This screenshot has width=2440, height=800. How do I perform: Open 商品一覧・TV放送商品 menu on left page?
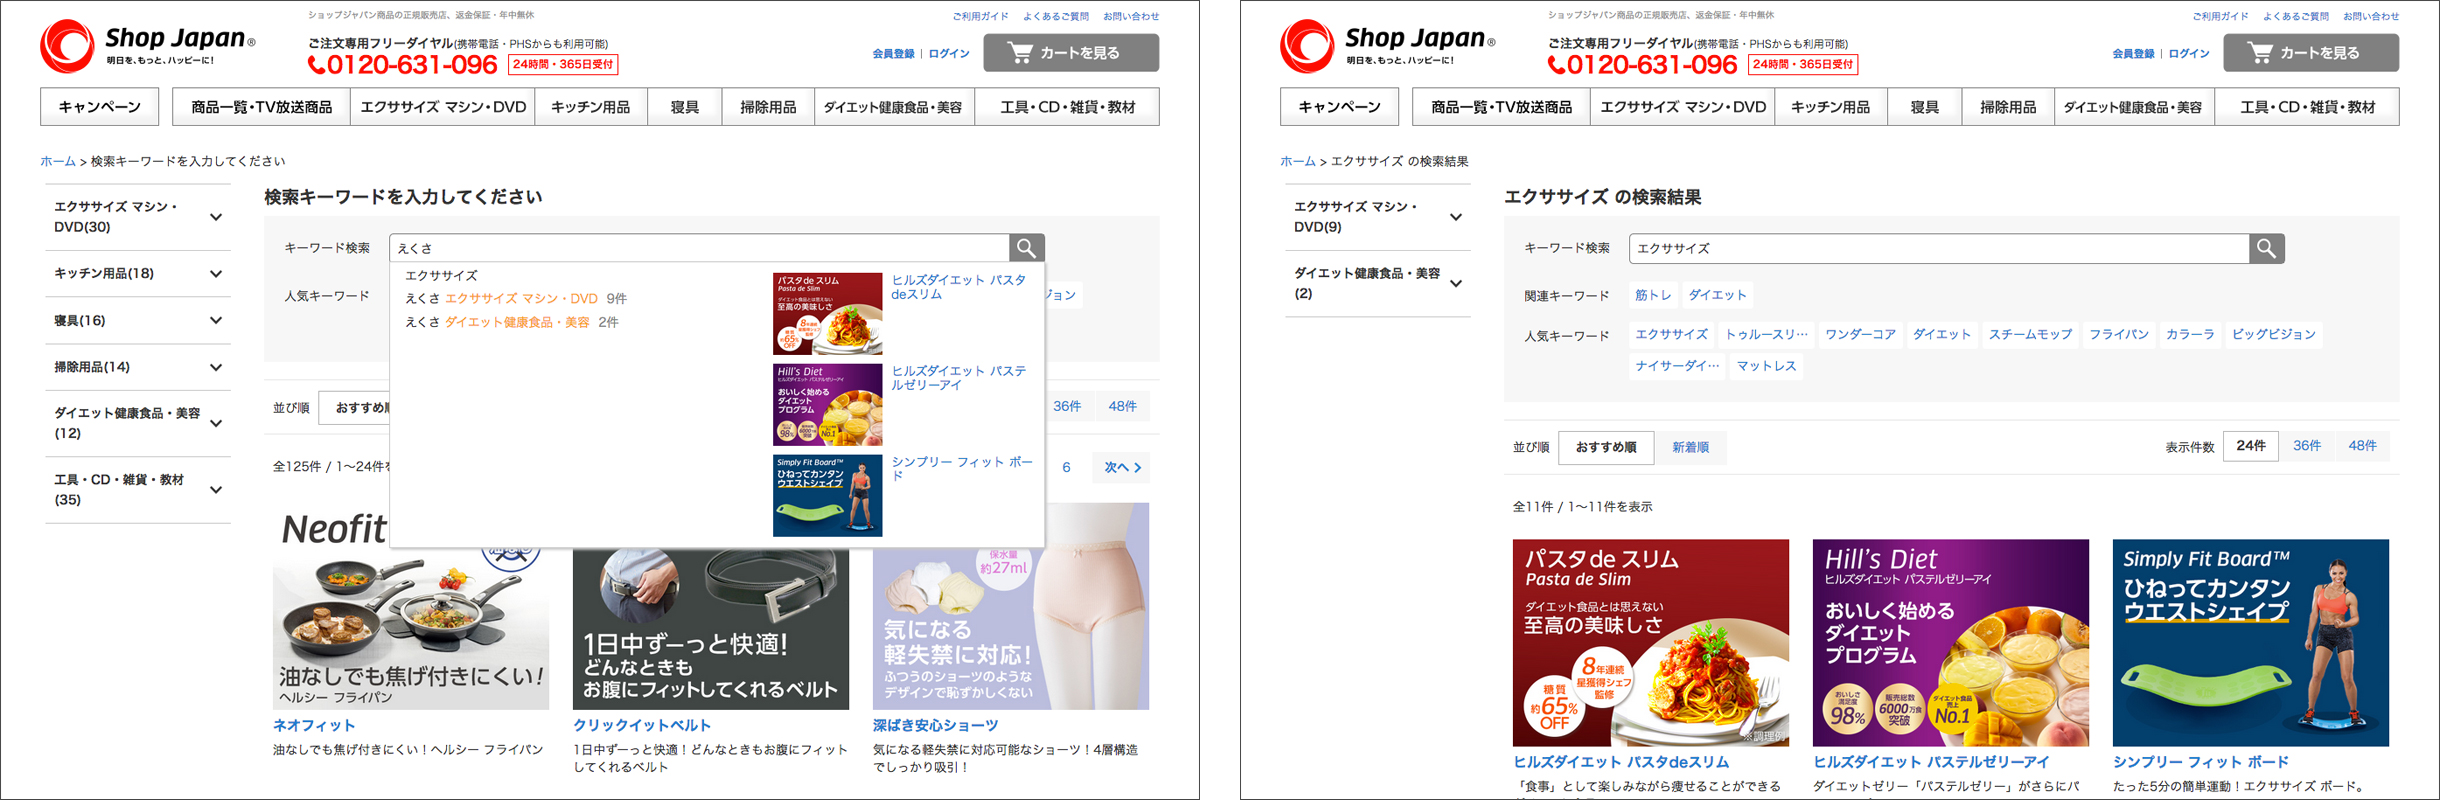[262, 107]
